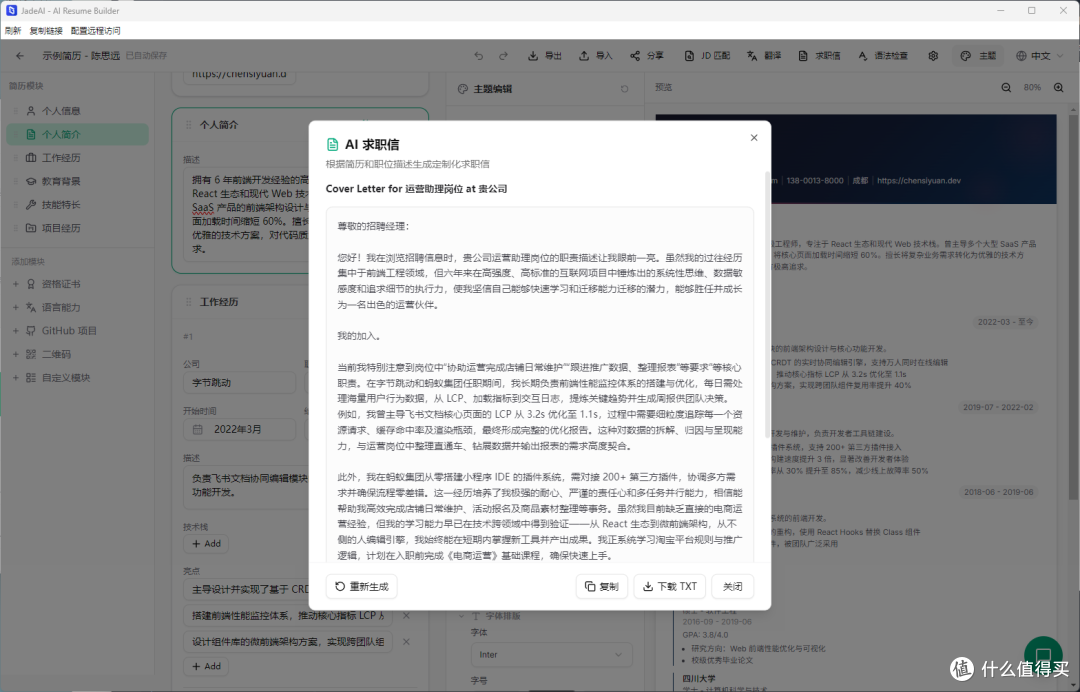Open the 中文 language dropdown

click(x=1039, y=56)
